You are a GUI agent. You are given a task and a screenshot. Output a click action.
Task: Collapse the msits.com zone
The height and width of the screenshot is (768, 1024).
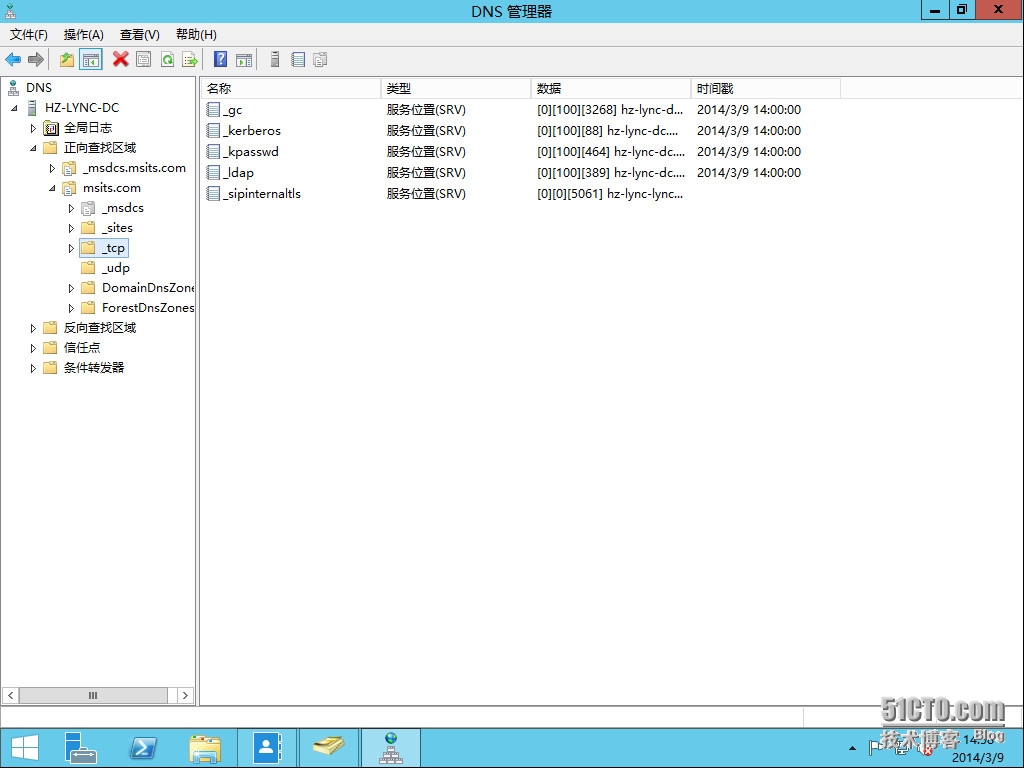[52, 188]
